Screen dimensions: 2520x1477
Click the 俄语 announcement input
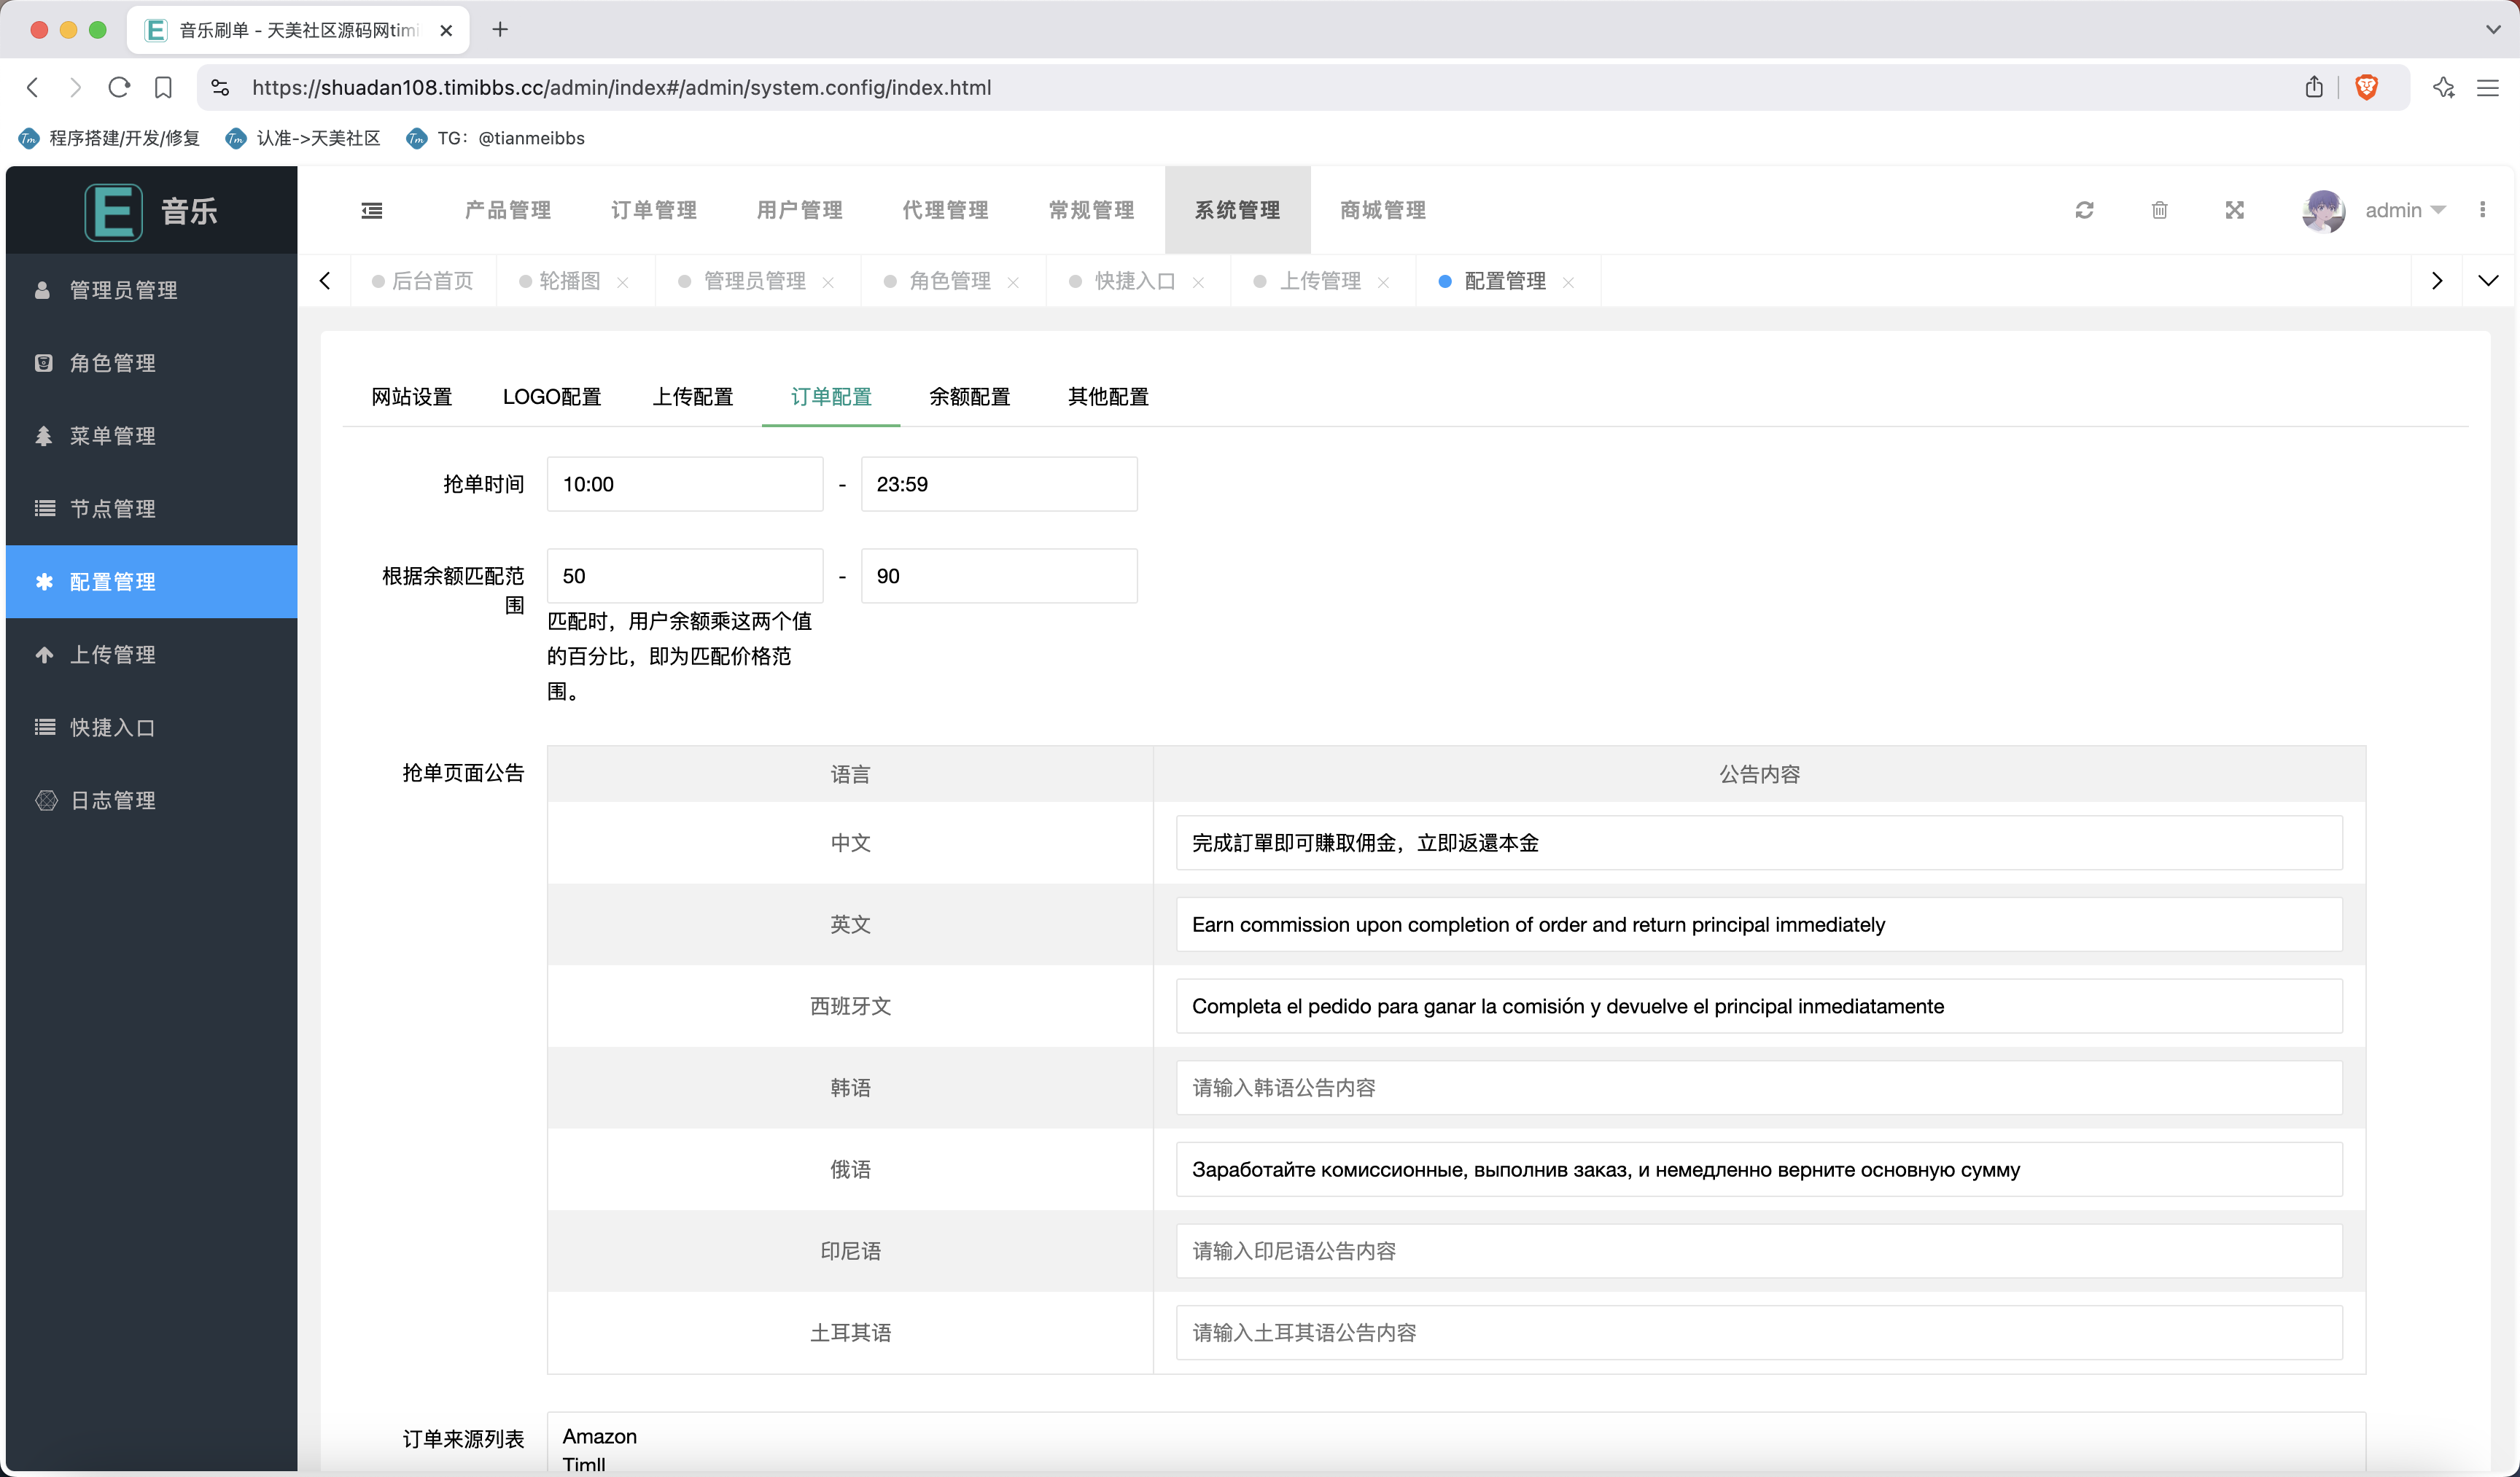1759,1170
